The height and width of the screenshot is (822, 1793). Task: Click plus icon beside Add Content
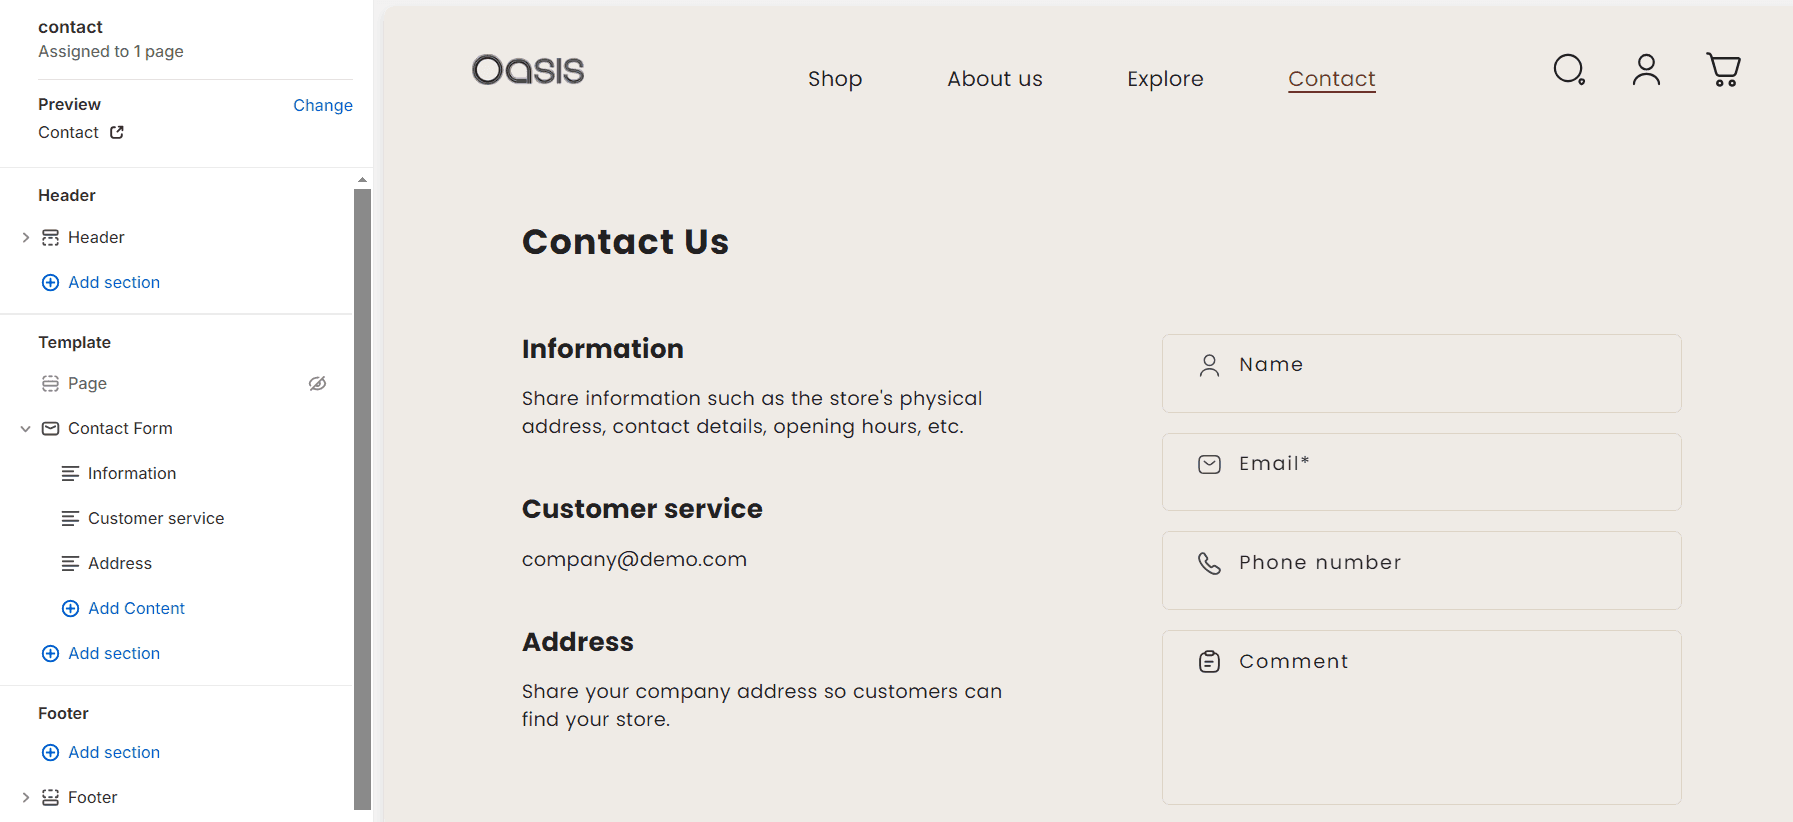pos(71,608)
